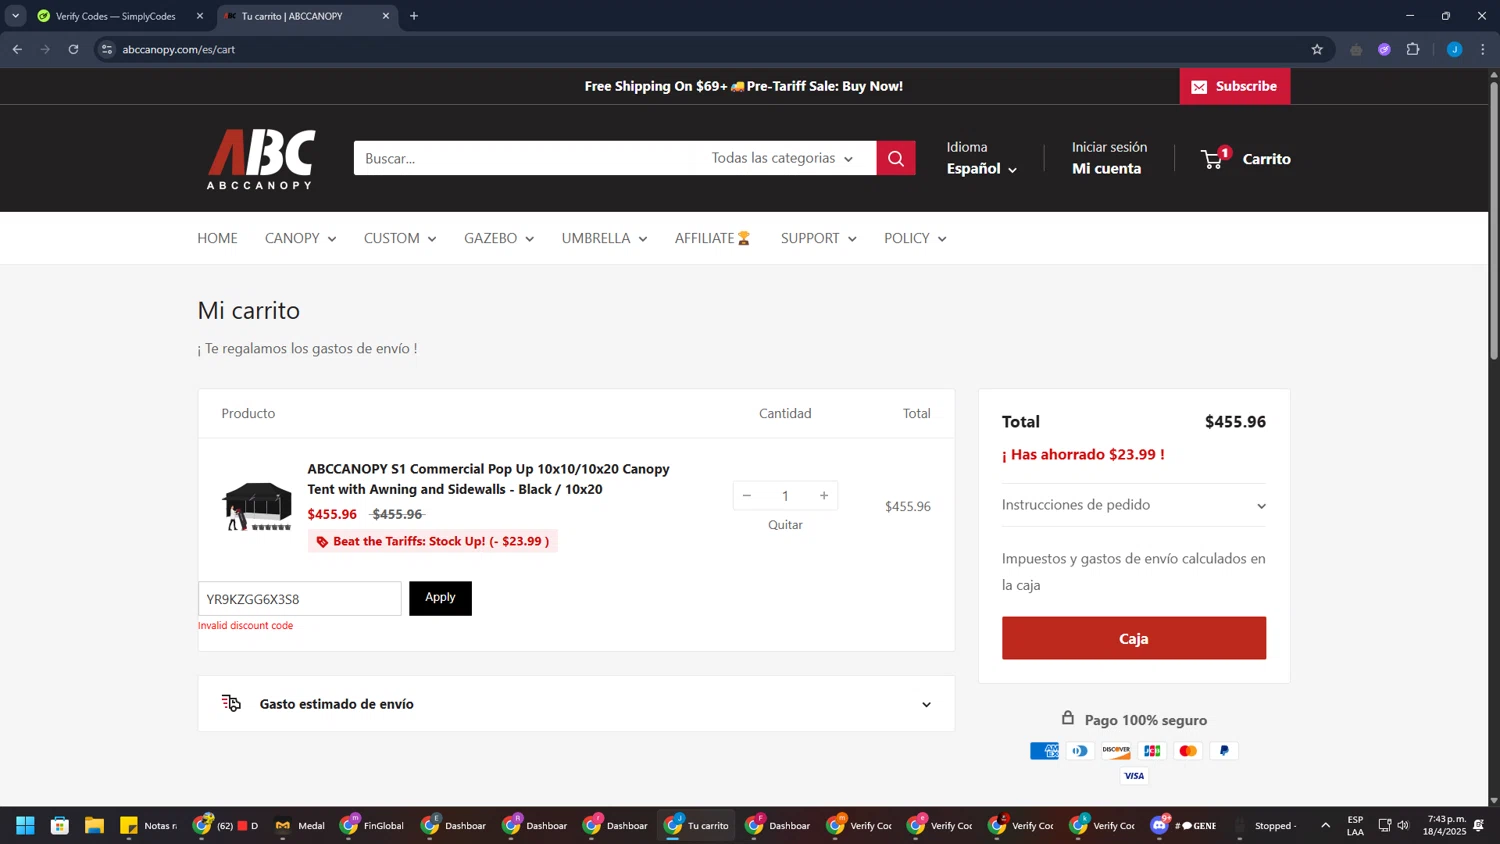Screen dimensions: 1500x844
Task: Open a new browser tab
Action: pos(414,16)
